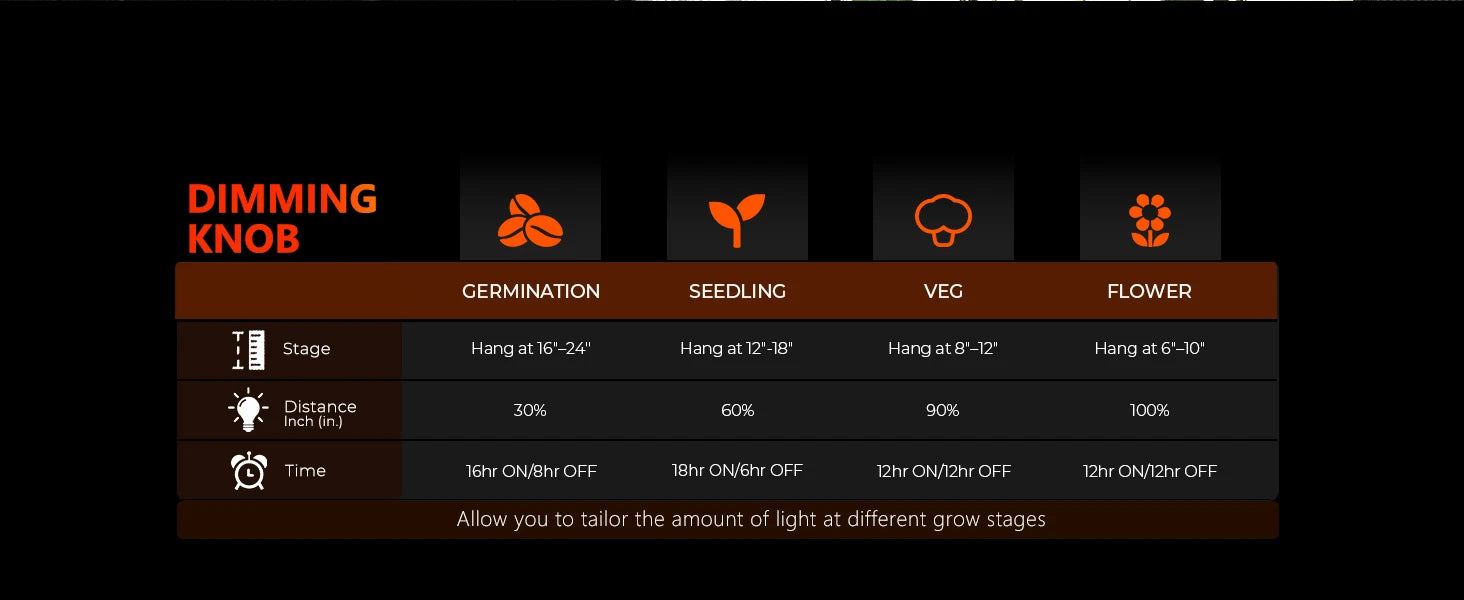Select the veg plant outline icon
Image resolution: width=1464 pixels, height=600 pixels.
[x=943, y=221]
